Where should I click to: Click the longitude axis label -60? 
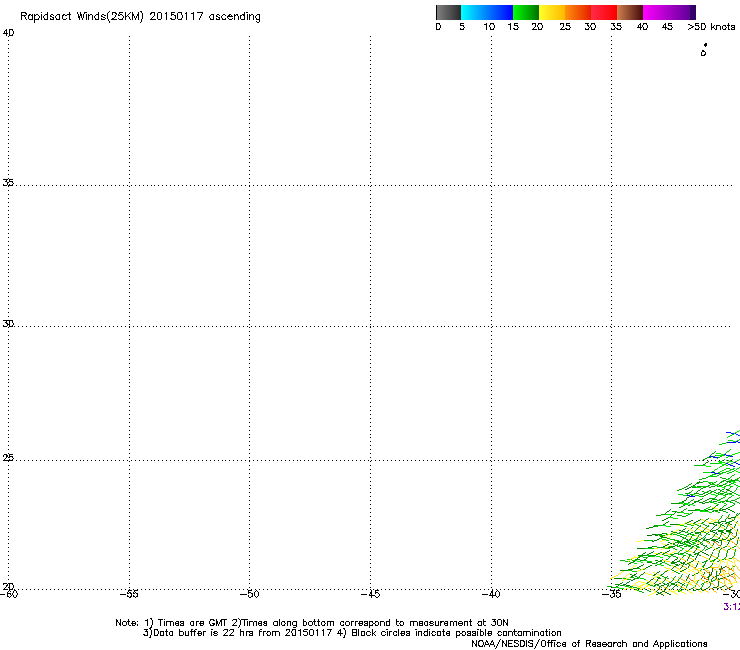9,594
